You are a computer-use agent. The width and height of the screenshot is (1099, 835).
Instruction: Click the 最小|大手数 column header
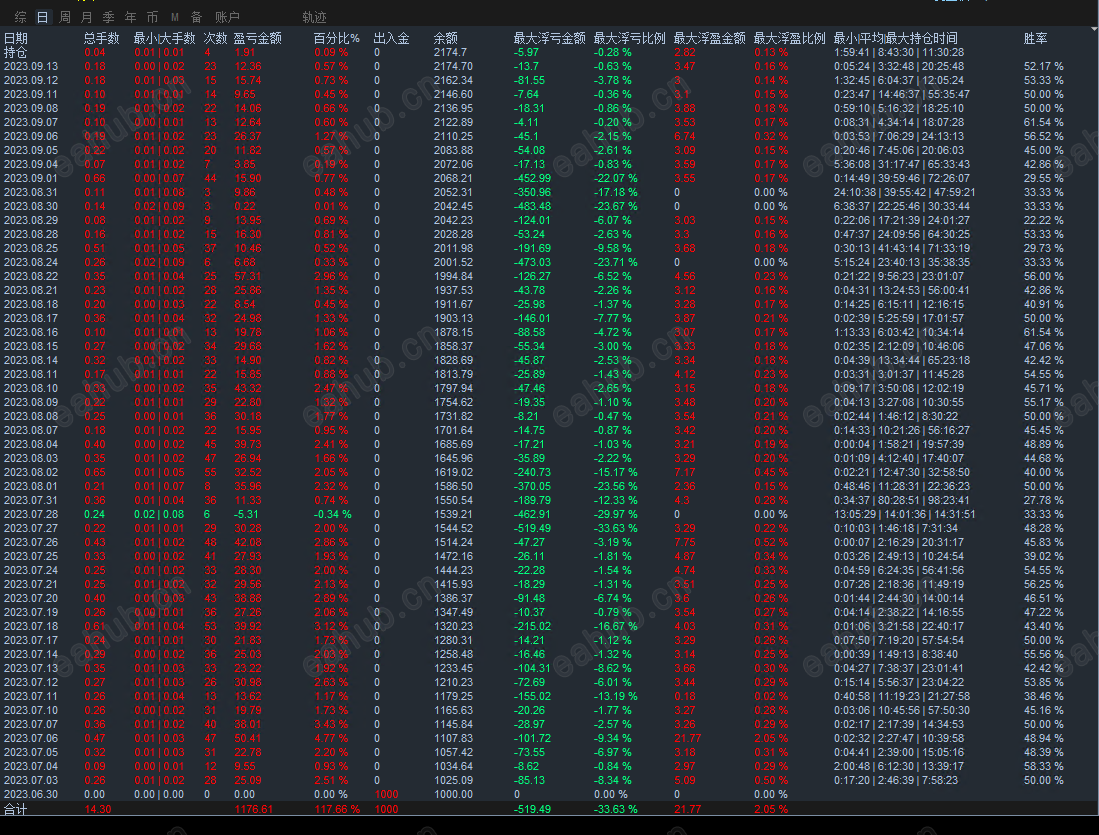coord(165,39)
